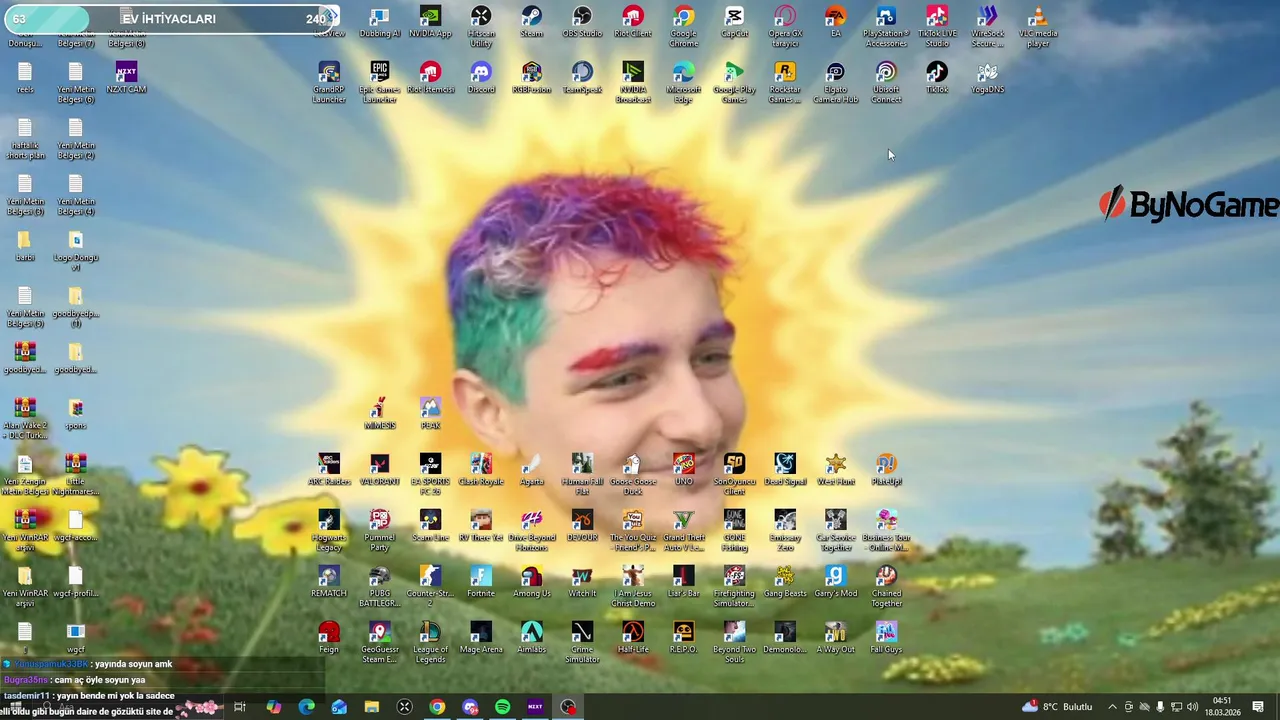This screenshot has width=1280, height=720.
Task: Open the Aimlabs shortcut
Action: (x=531, y=638)
